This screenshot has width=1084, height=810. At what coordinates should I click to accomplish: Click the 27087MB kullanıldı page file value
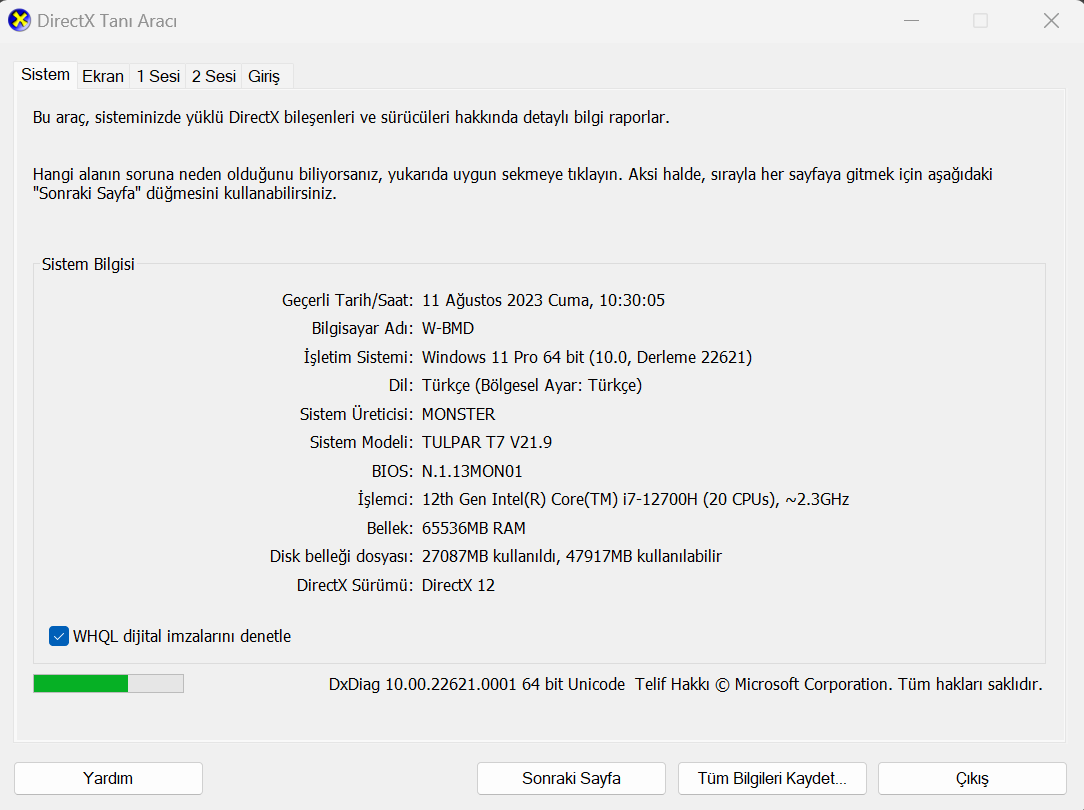[x=572, y=556]
